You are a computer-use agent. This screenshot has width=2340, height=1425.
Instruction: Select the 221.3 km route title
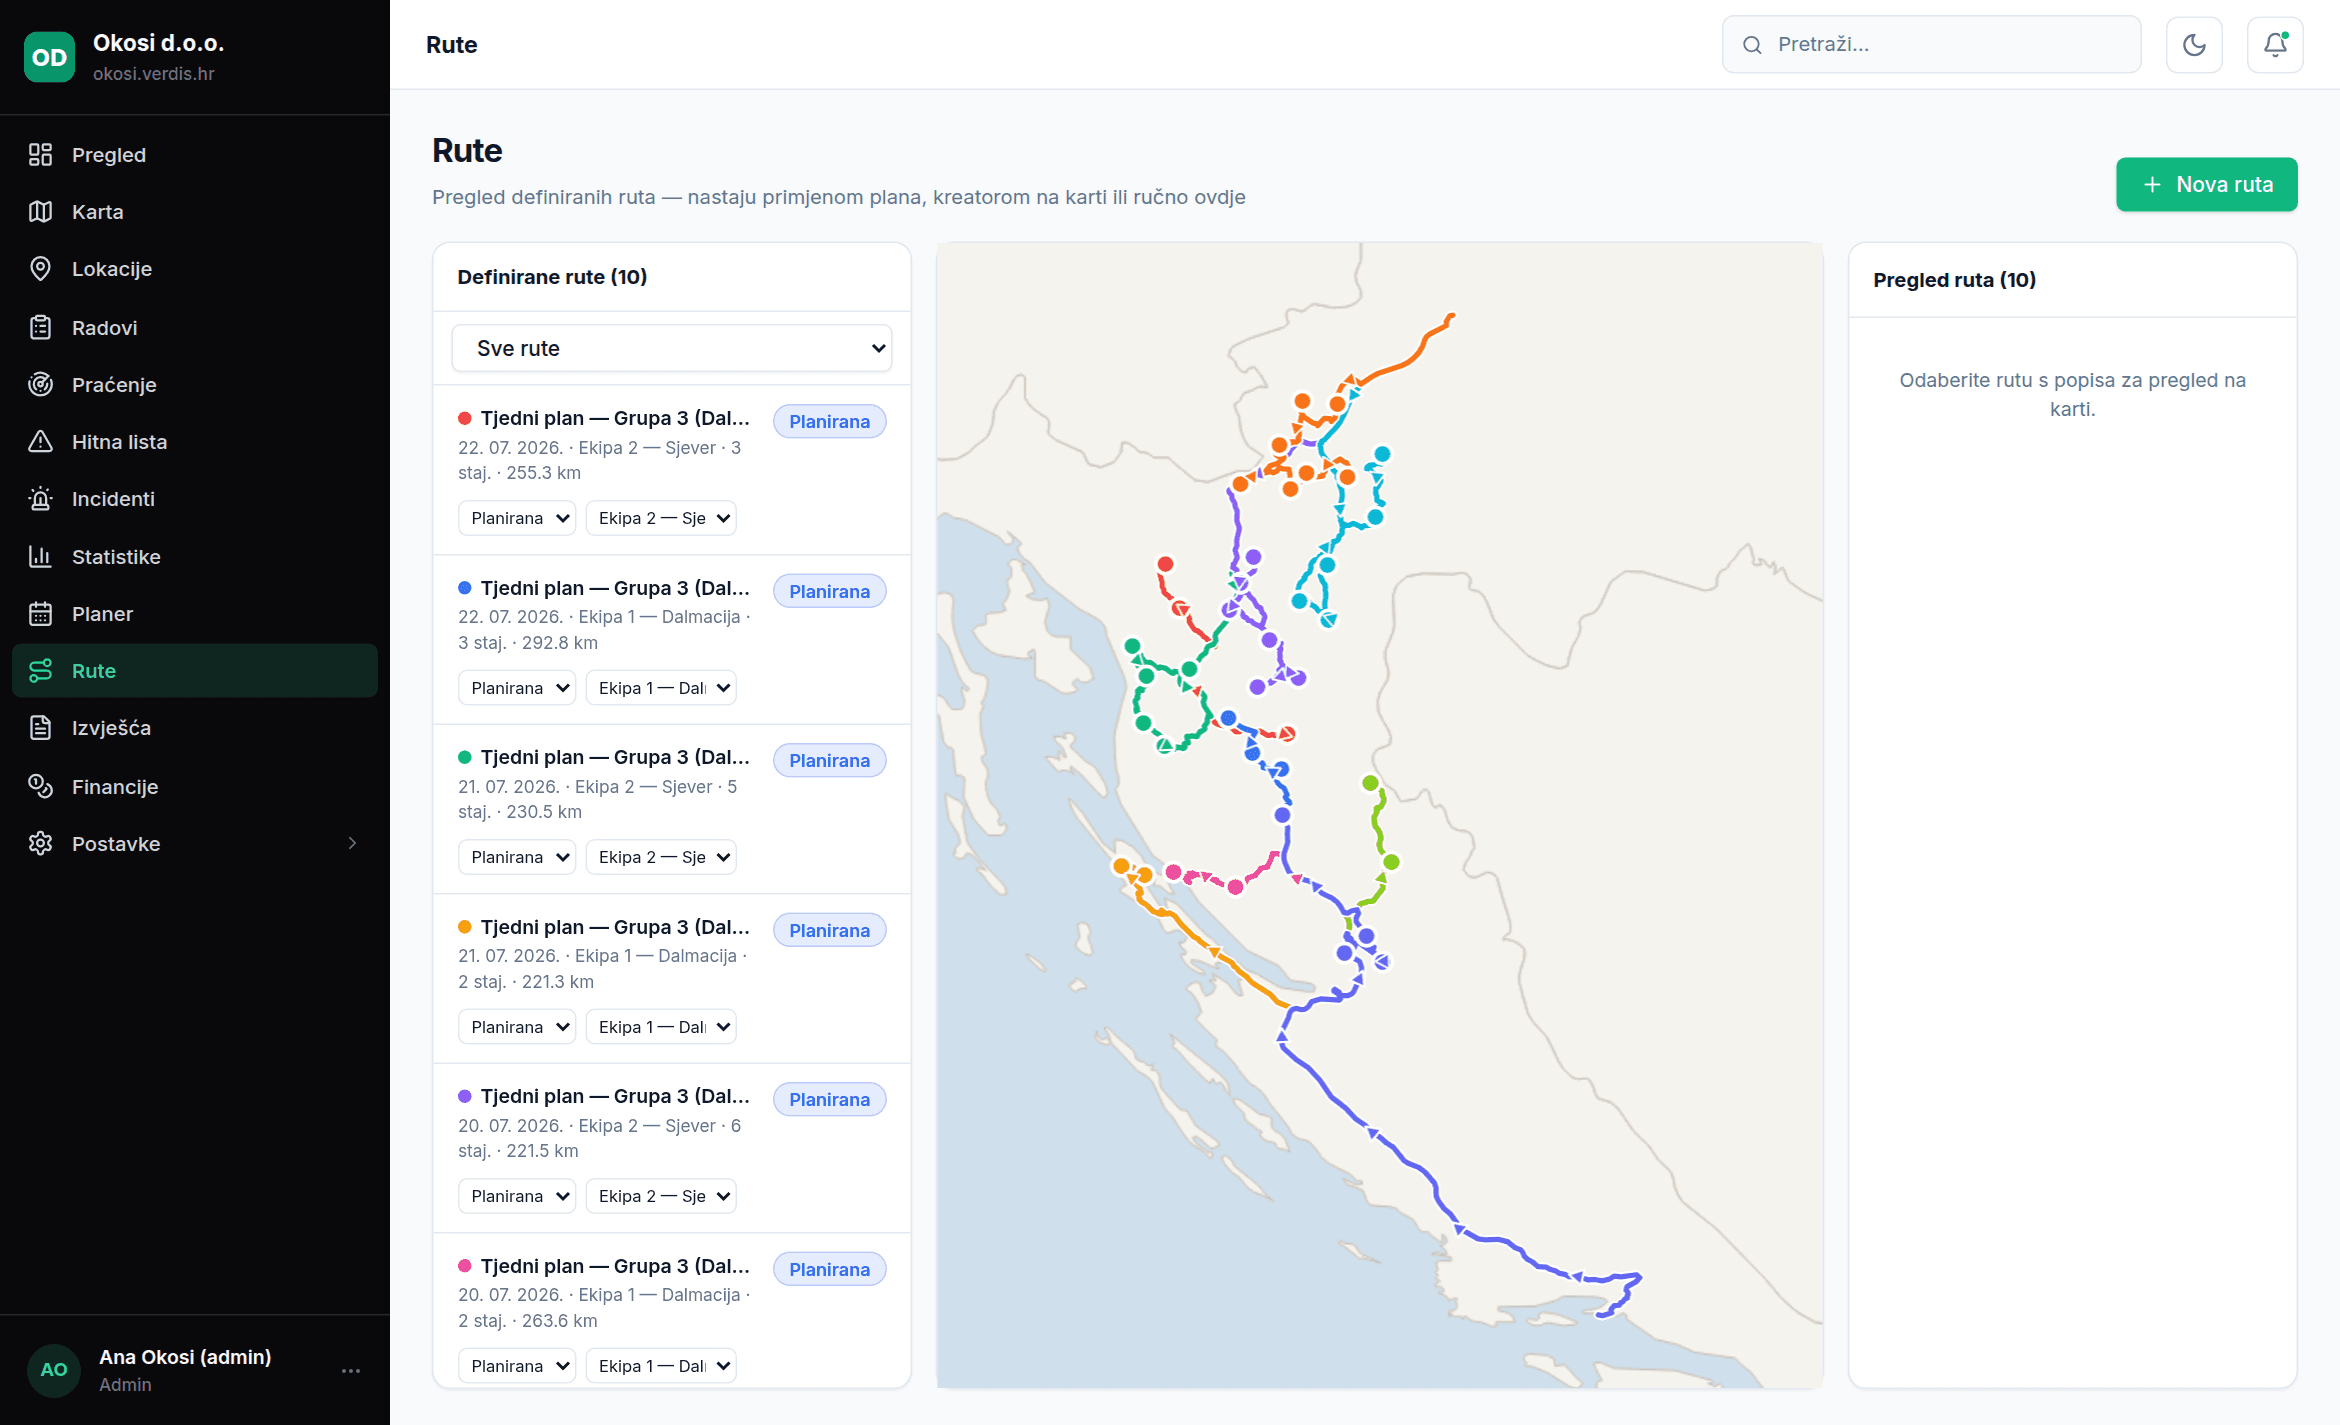[x=615, y=927]
